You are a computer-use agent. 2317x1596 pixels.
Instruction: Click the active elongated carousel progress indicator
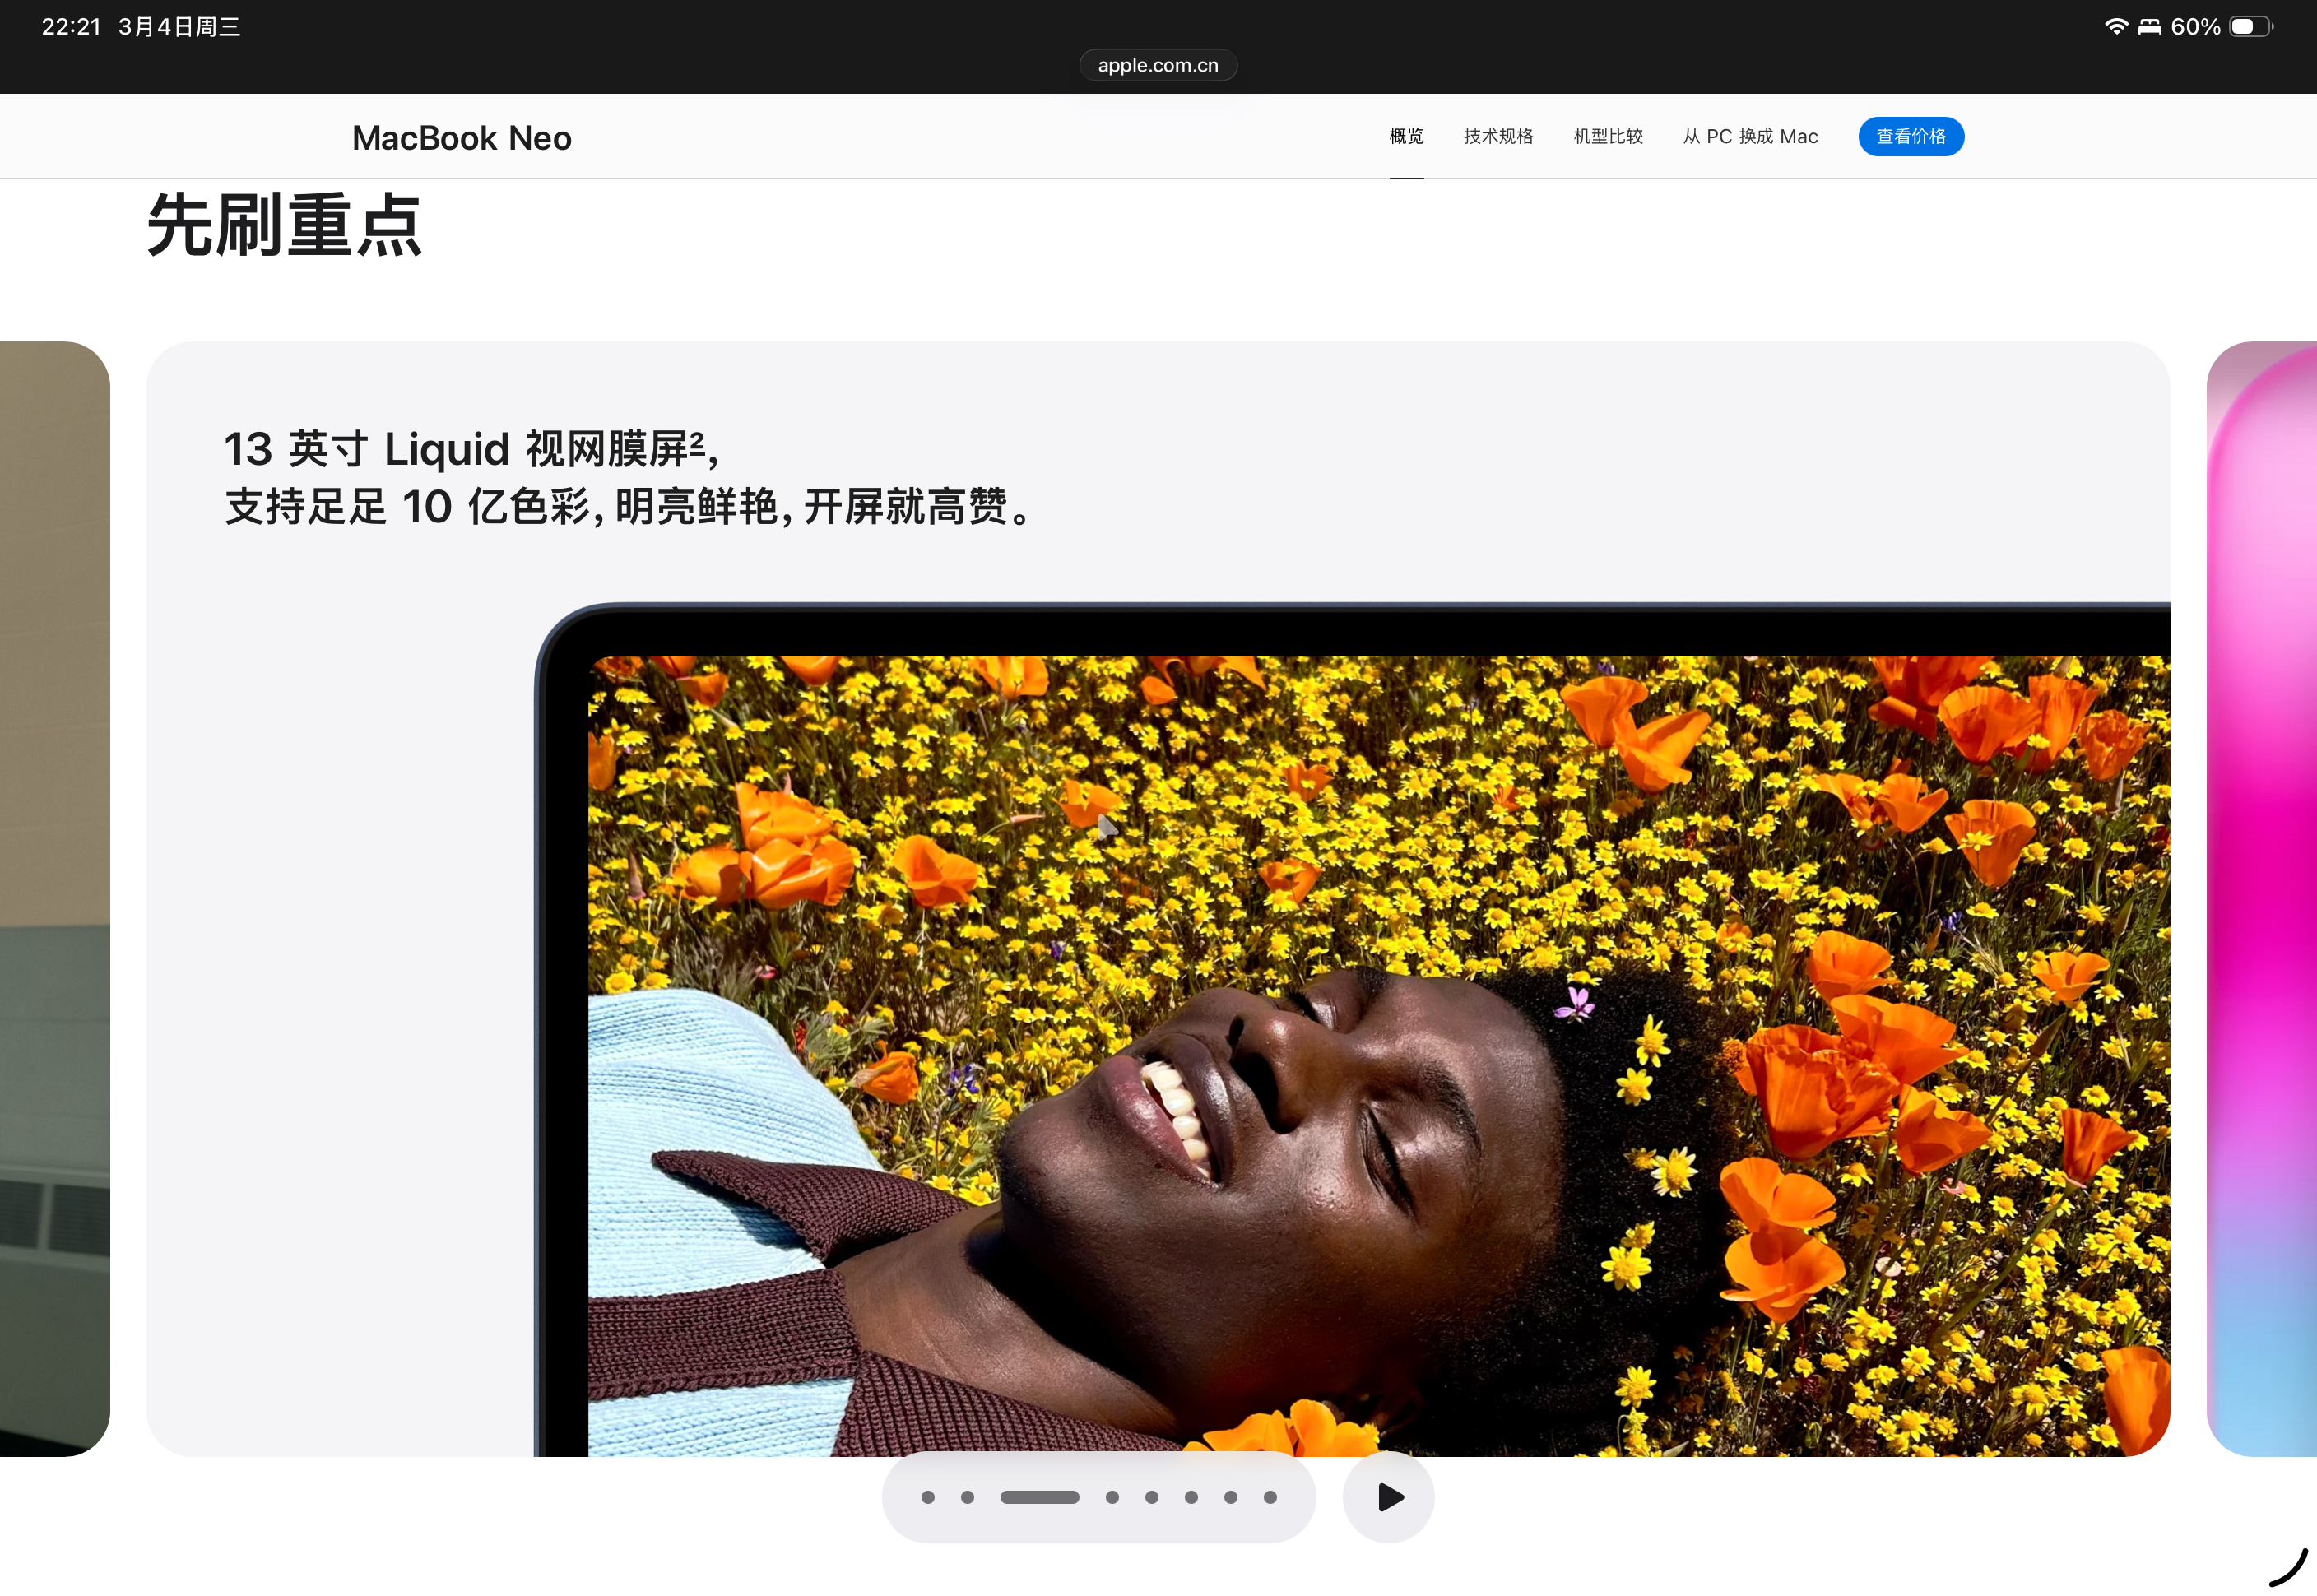pos(1039,1497)
